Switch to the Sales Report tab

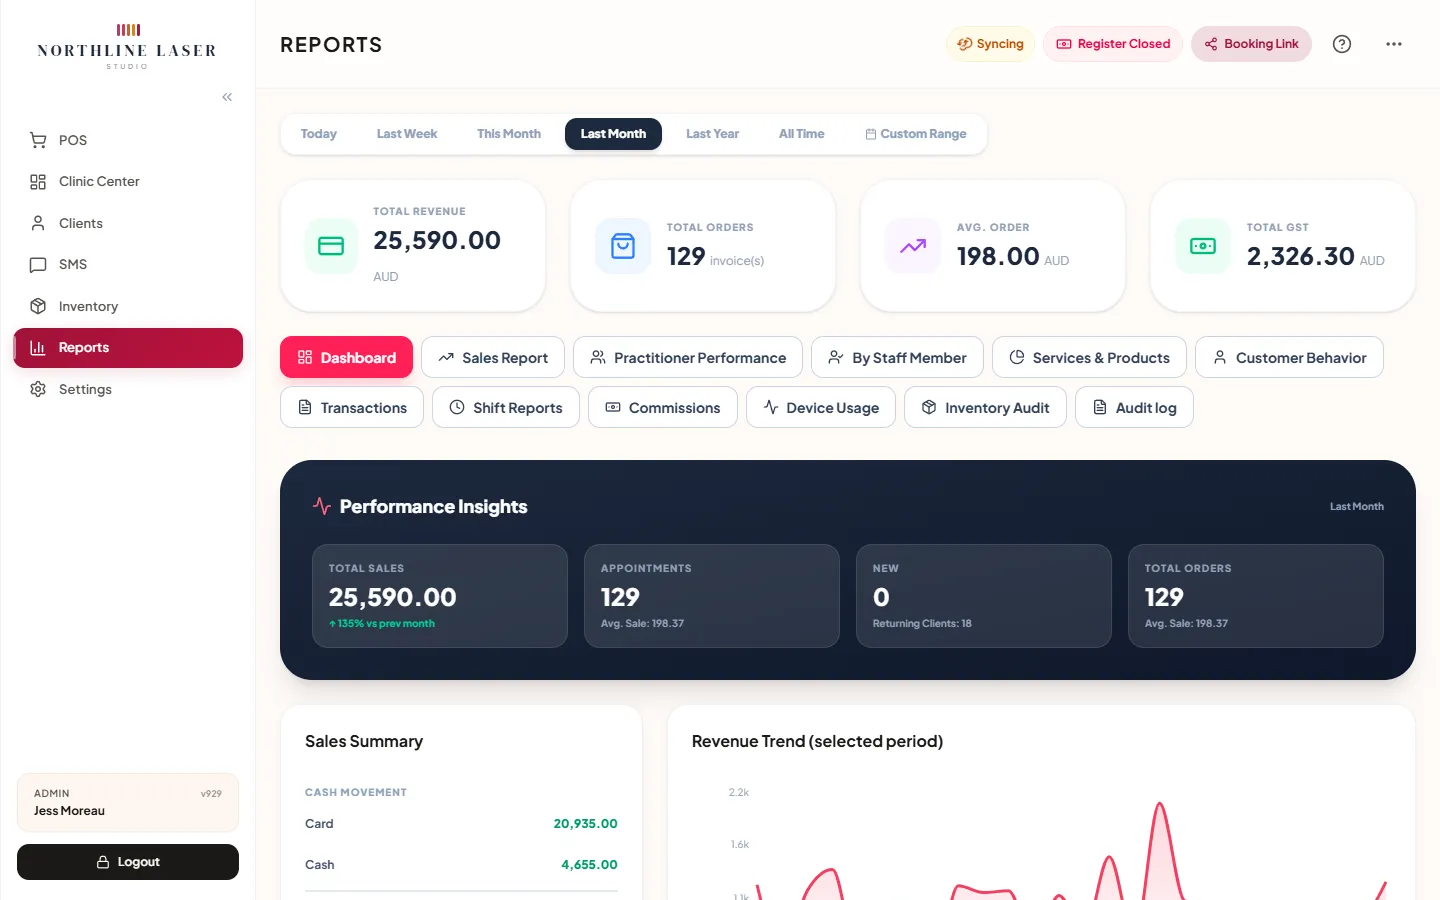(x=493, y=357)
